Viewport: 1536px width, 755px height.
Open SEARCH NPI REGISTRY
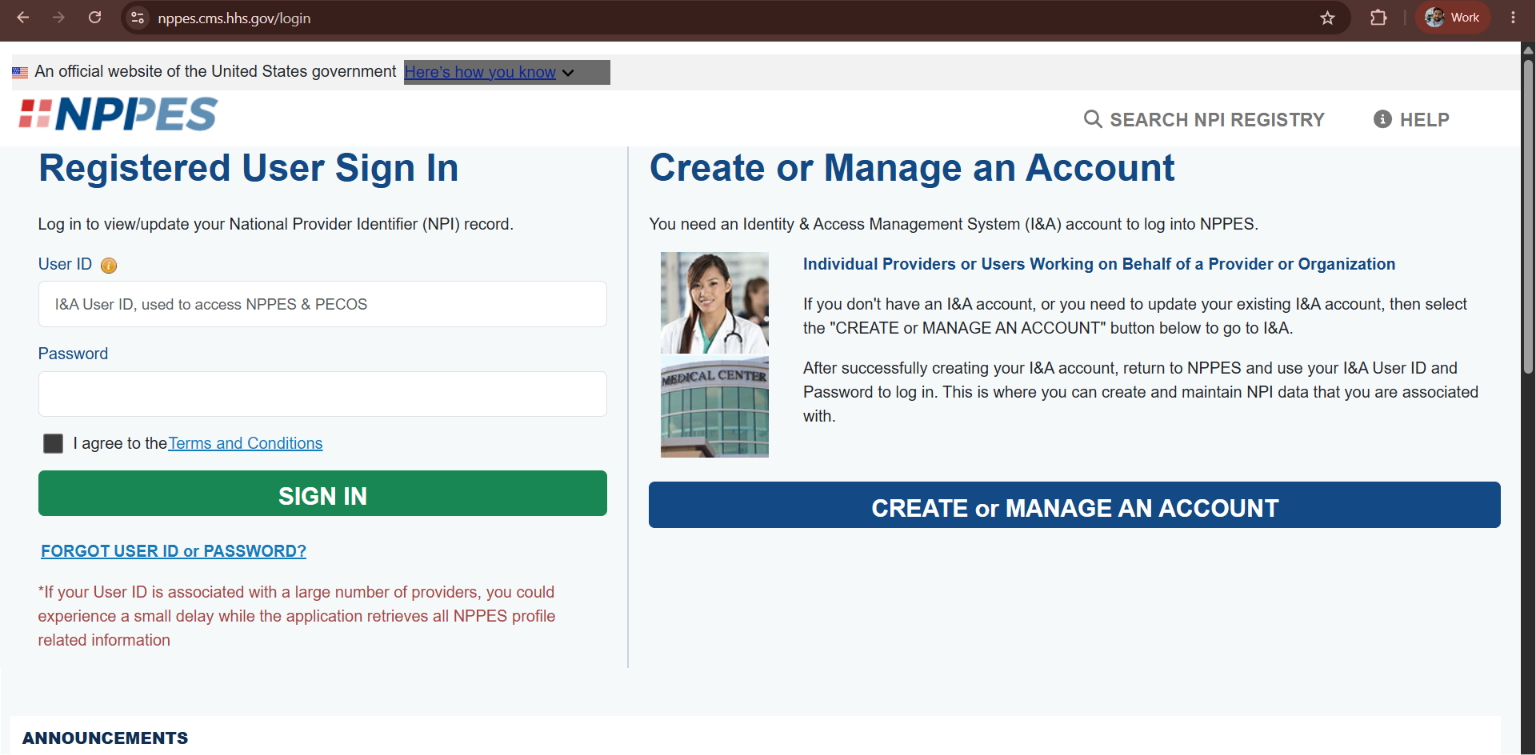(x=1204, y=120)
